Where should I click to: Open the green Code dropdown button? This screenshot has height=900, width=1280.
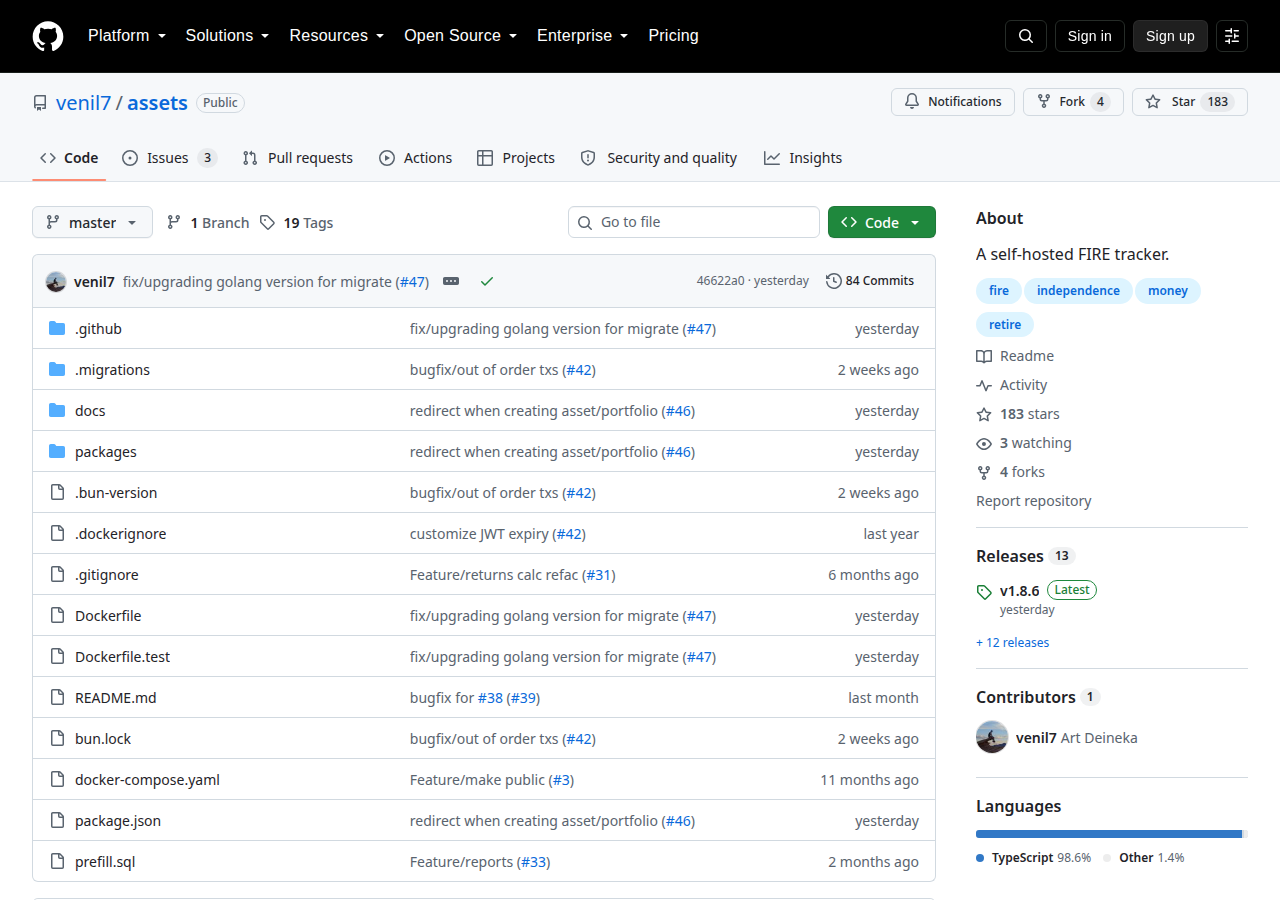pos(882,222)
